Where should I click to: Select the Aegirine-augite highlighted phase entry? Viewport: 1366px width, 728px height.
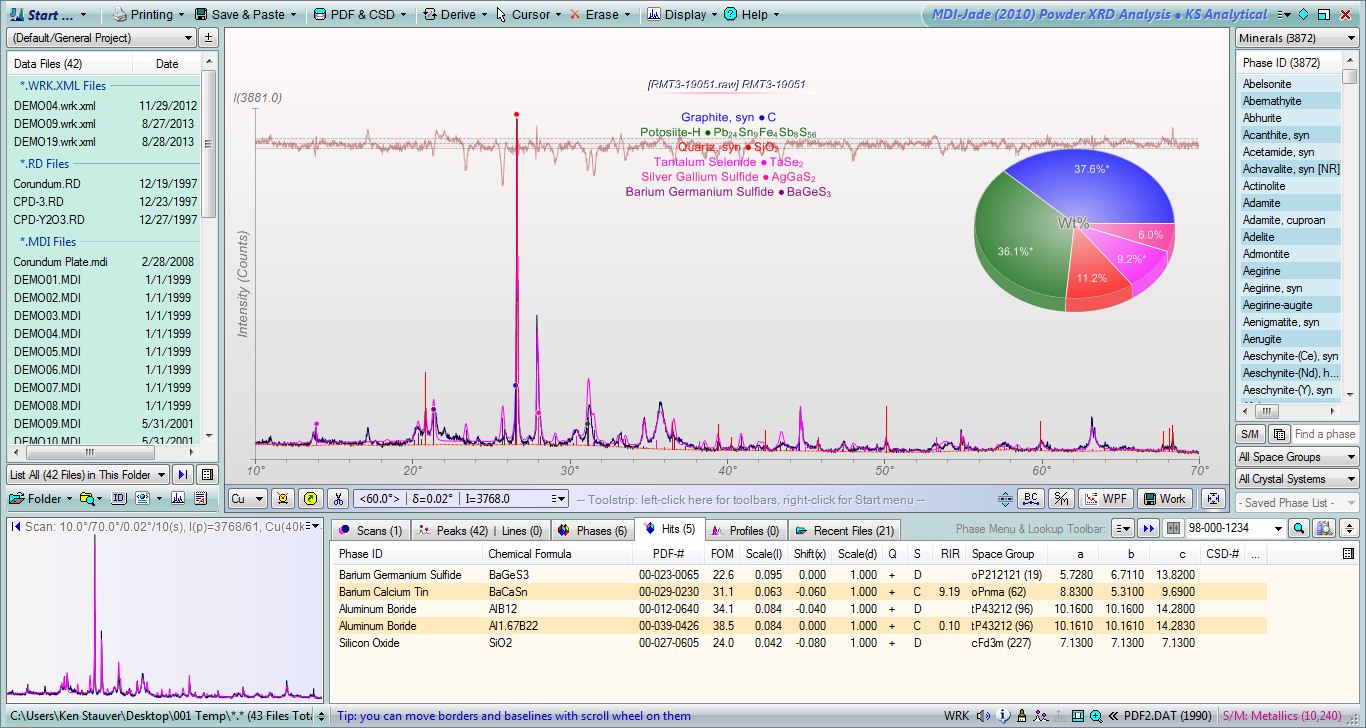point(1280,304)
